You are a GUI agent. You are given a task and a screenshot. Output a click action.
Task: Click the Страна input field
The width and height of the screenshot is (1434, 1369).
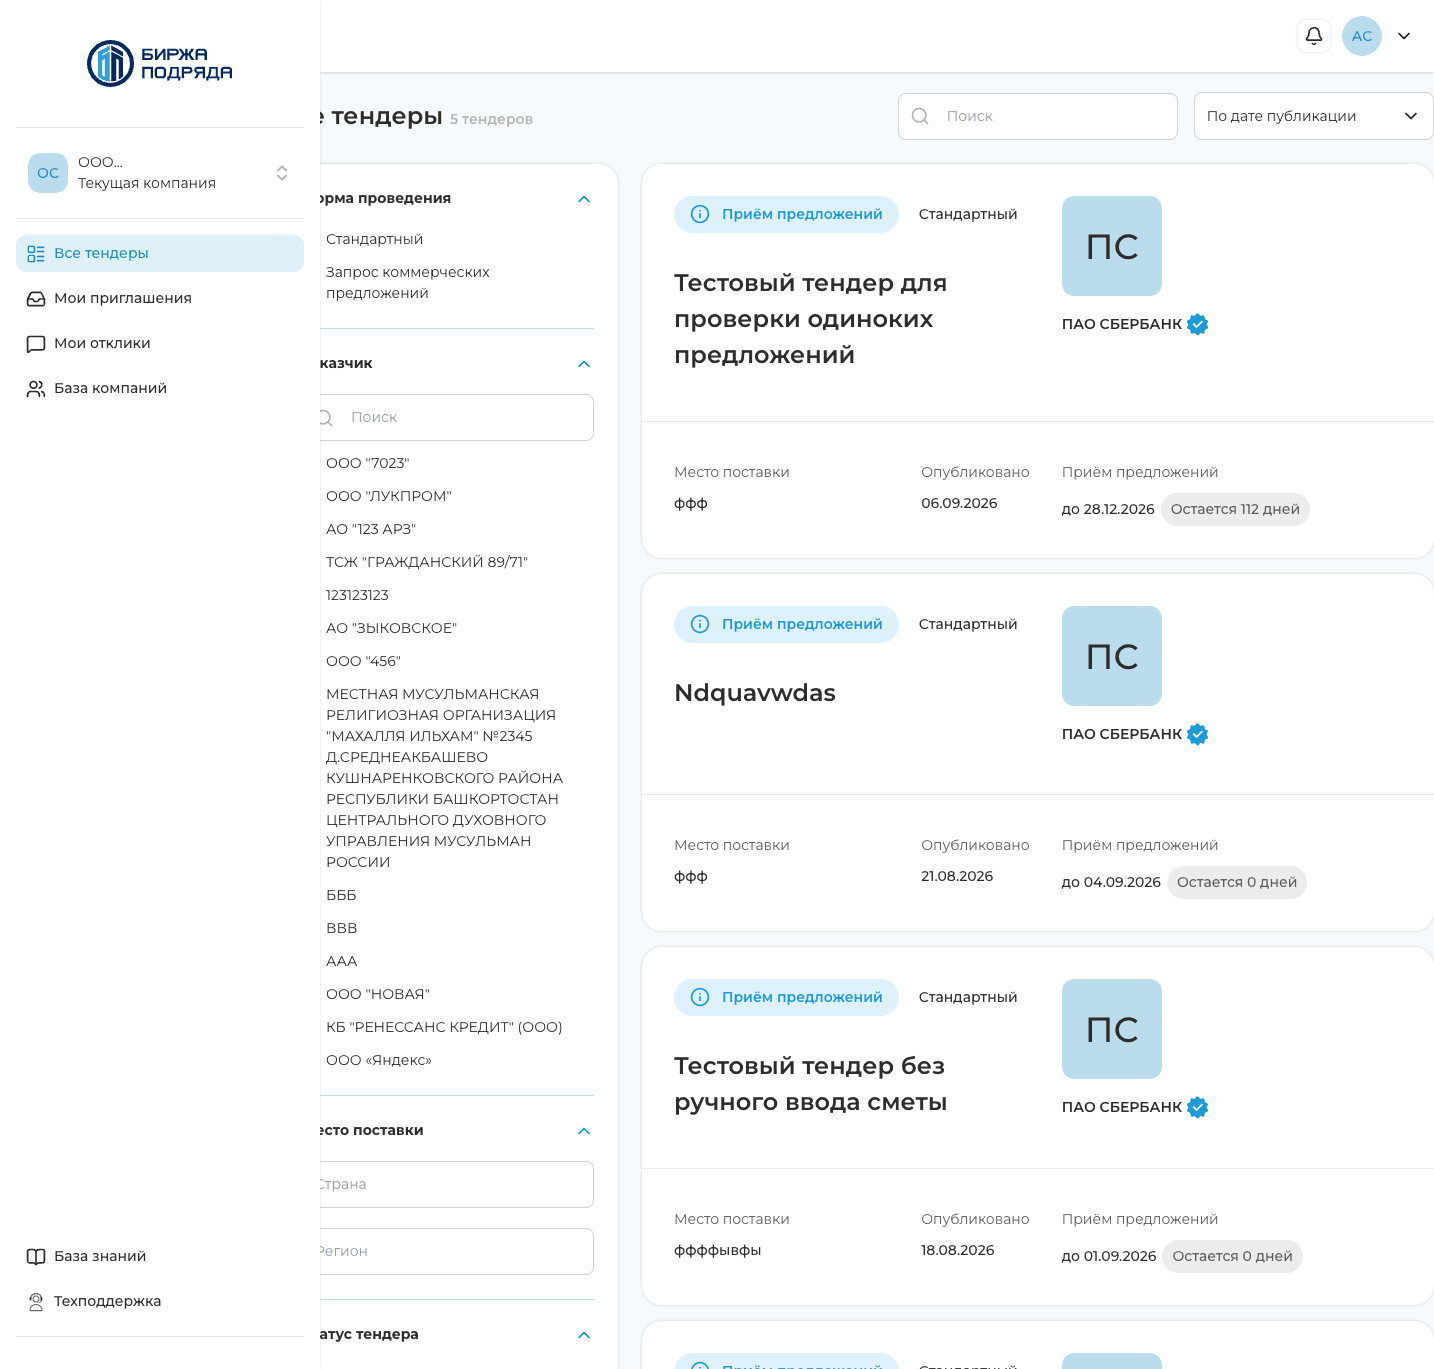tap(455, 1185)
